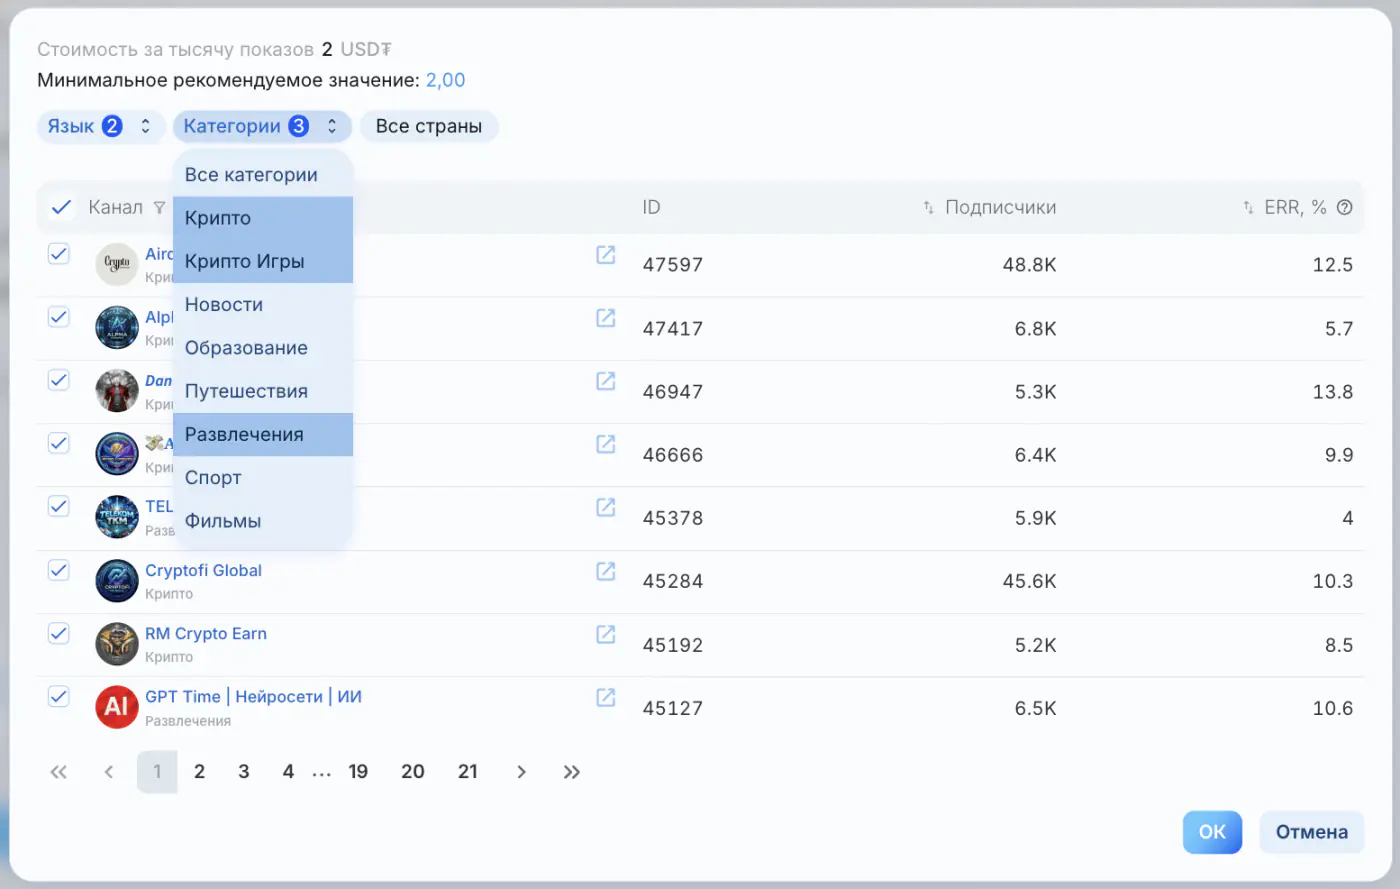
Task: Open external link for channel ID 46947
Action: pos(606,381)
